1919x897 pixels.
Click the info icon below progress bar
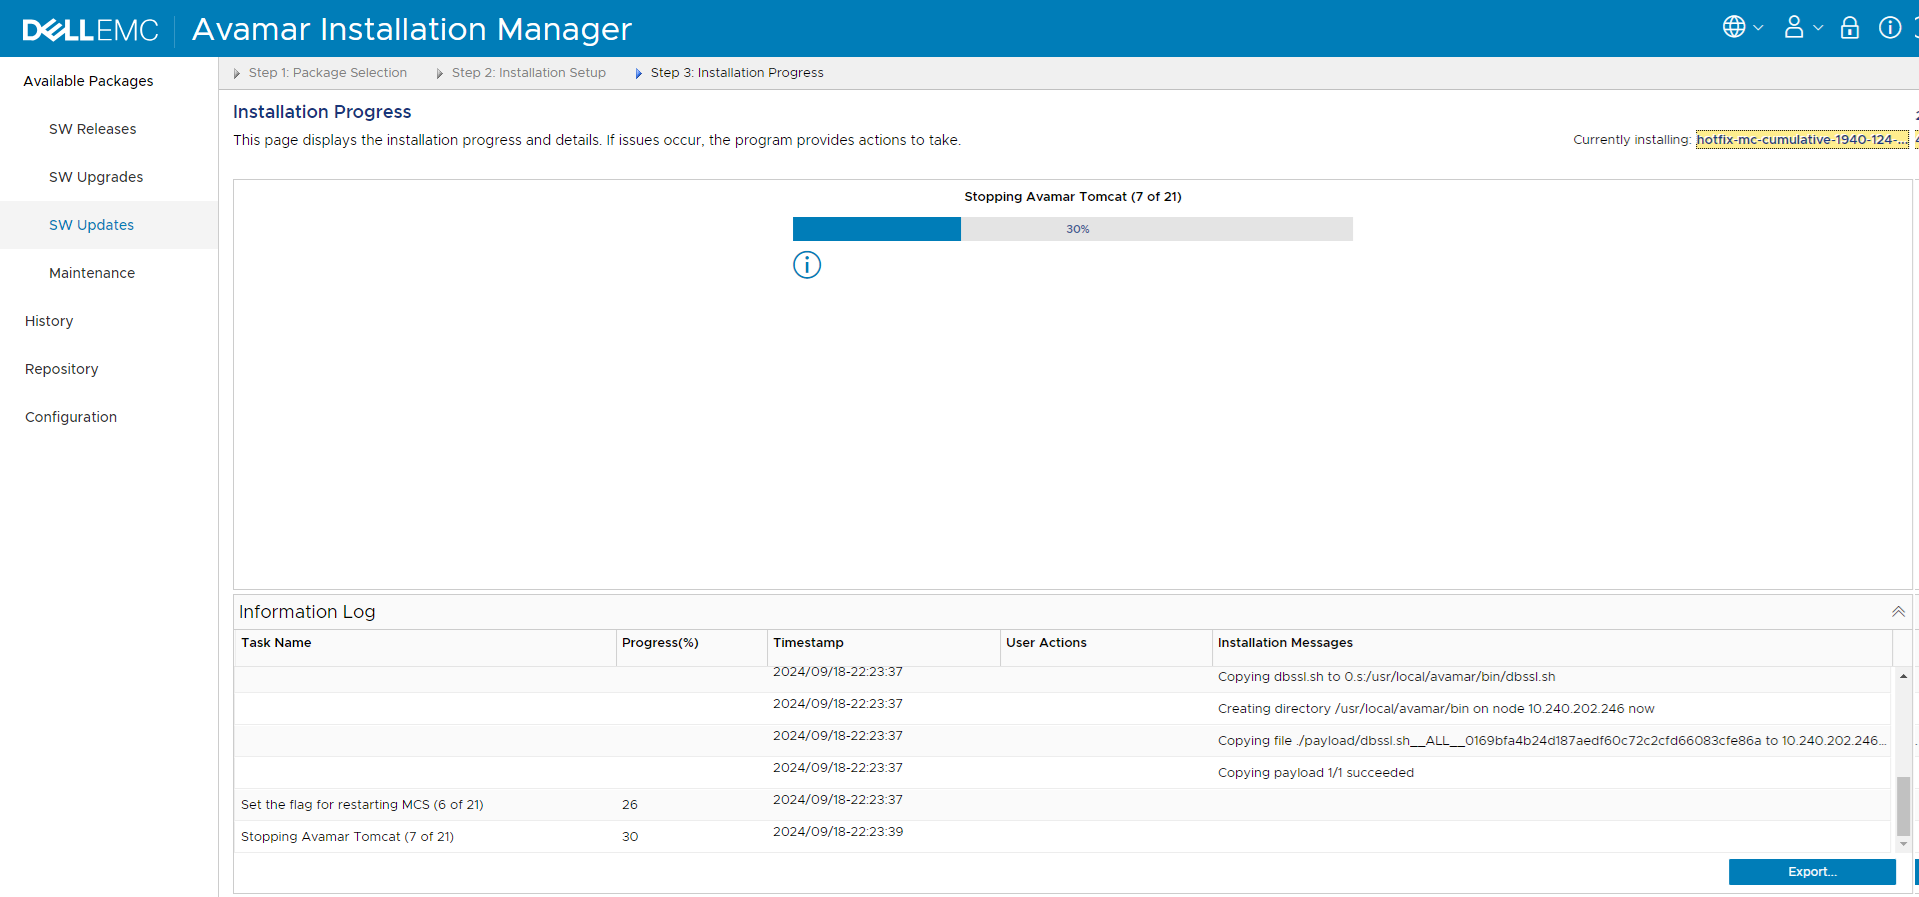point(806,265)
